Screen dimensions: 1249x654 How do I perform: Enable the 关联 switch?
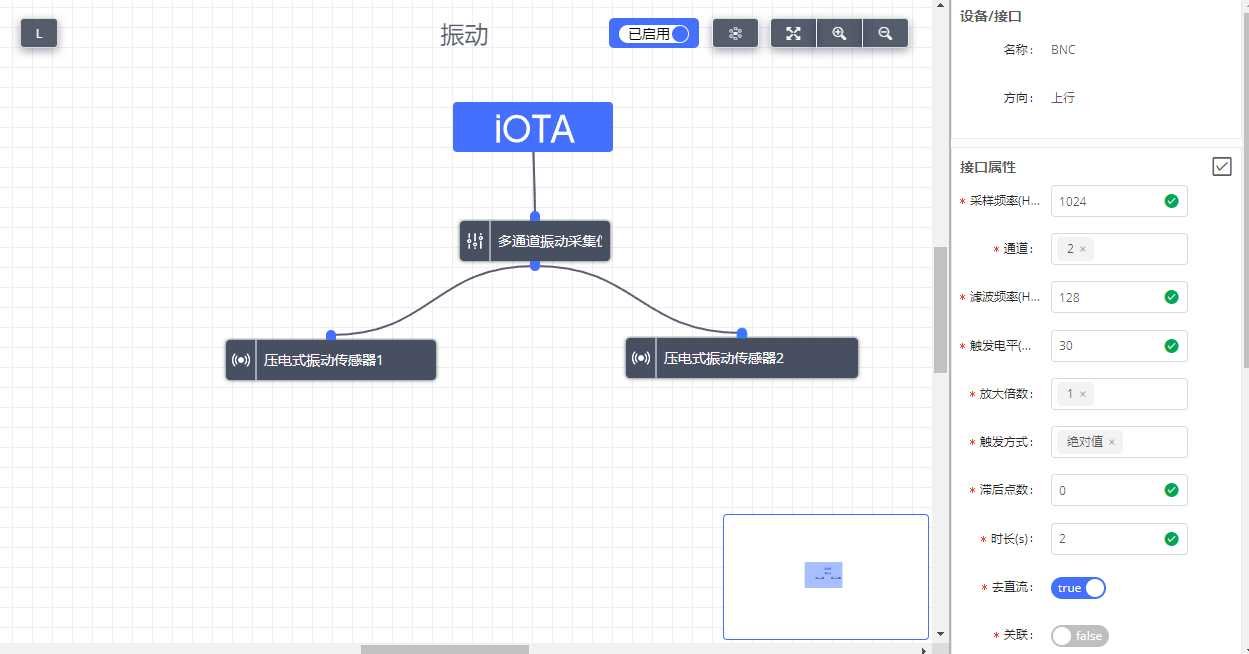click(1079, 636)
